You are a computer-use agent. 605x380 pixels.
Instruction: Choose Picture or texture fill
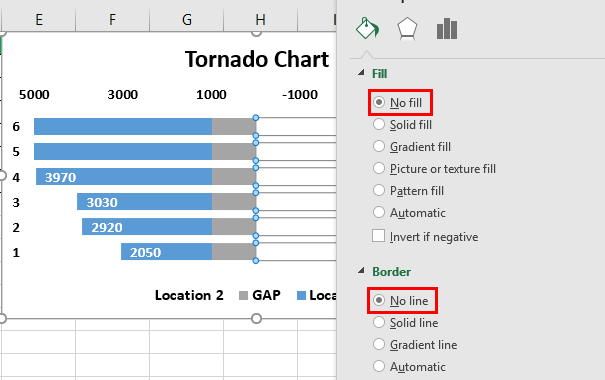(434, 169)
